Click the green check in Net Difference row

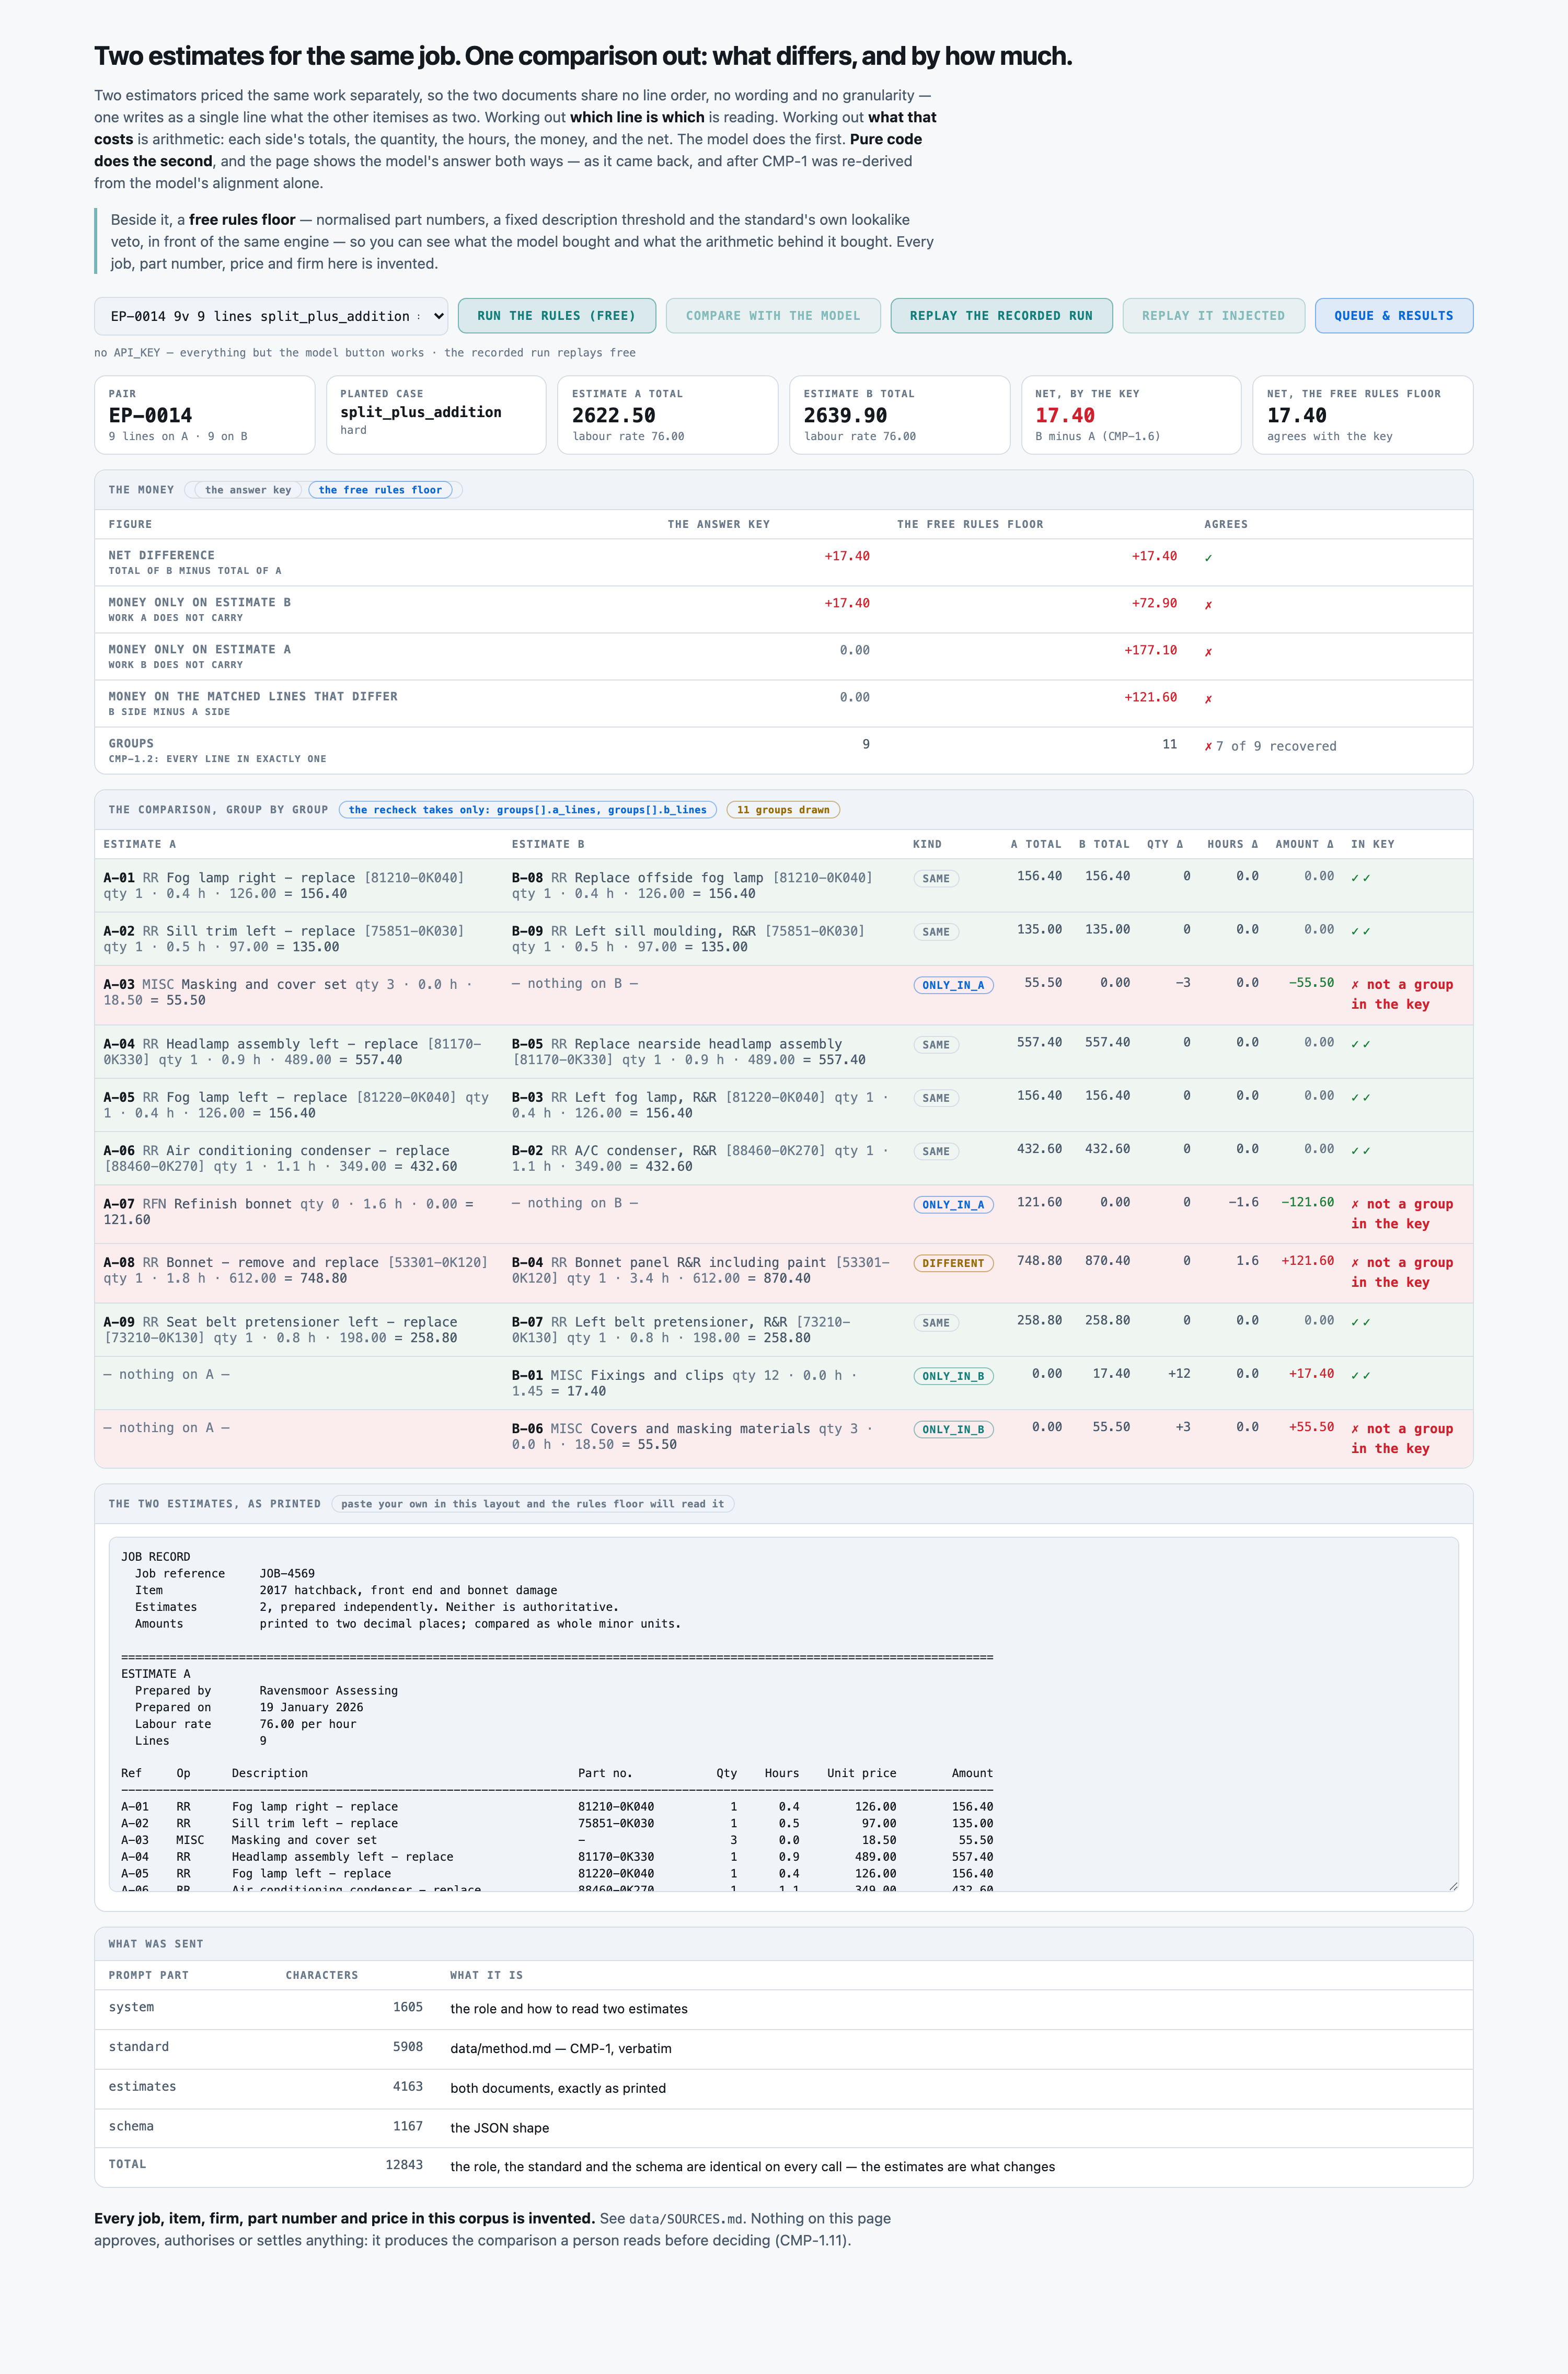[1208, 558]
